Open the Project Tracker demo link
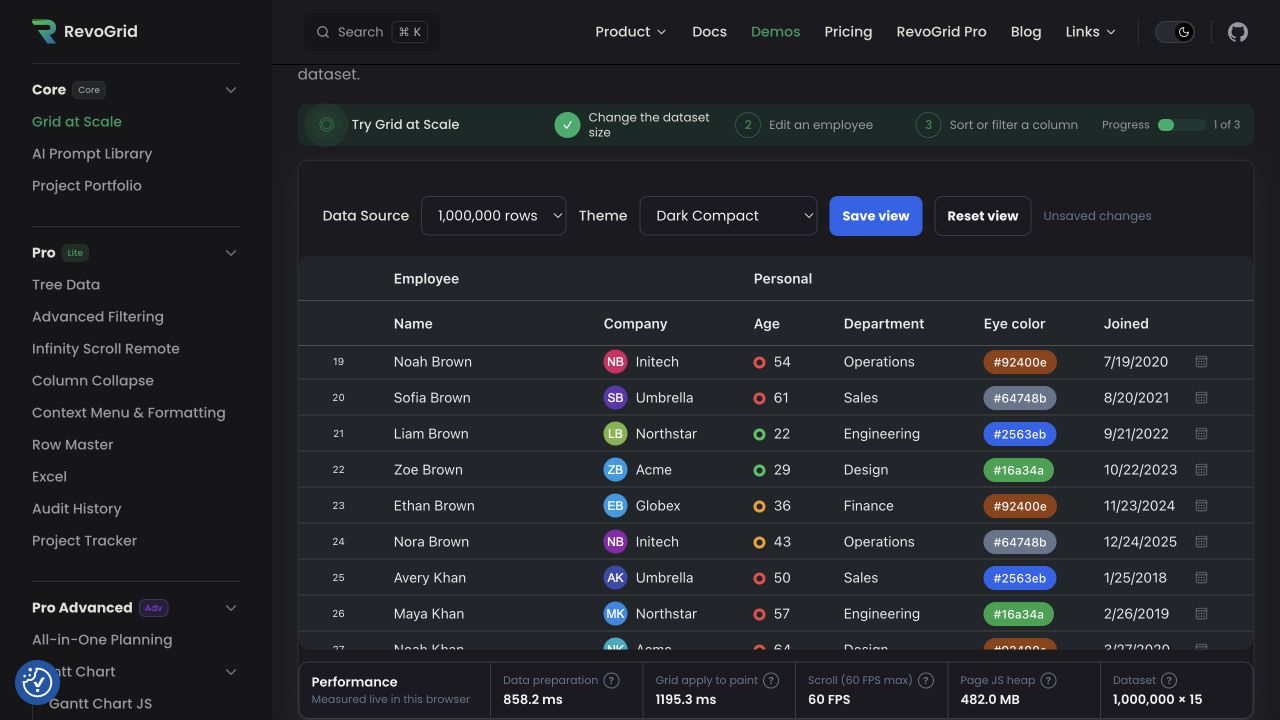The height and width of the screenshot is (720, 1280). pos(84,541)
